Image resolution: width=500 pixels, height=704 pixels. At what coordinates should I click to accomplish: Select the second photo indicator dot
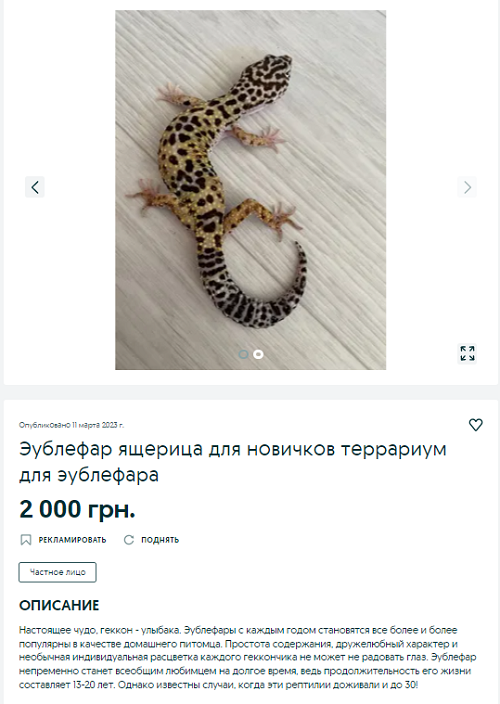pyautogui.click(x=258, y=354)
